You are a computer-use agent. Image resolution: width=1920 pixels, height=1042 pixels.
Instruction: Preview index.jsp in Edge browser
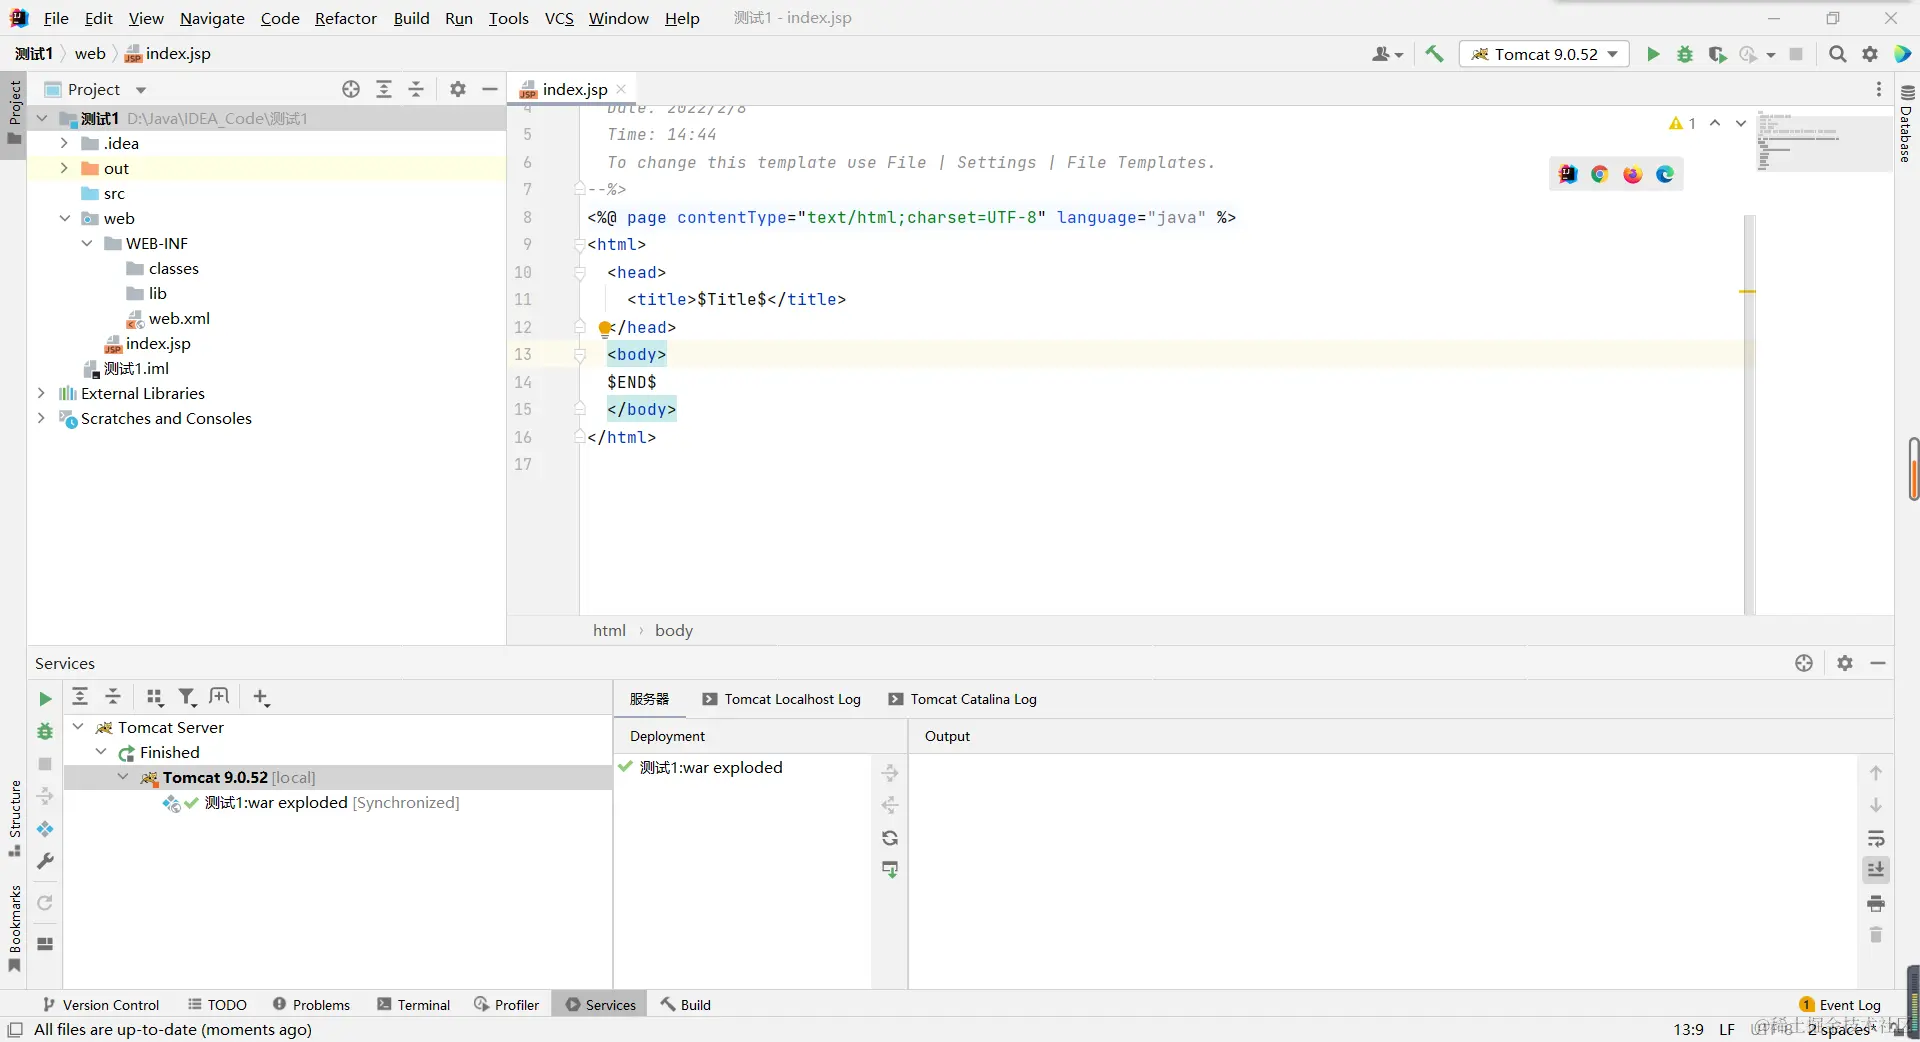[x=1665, y=174]
